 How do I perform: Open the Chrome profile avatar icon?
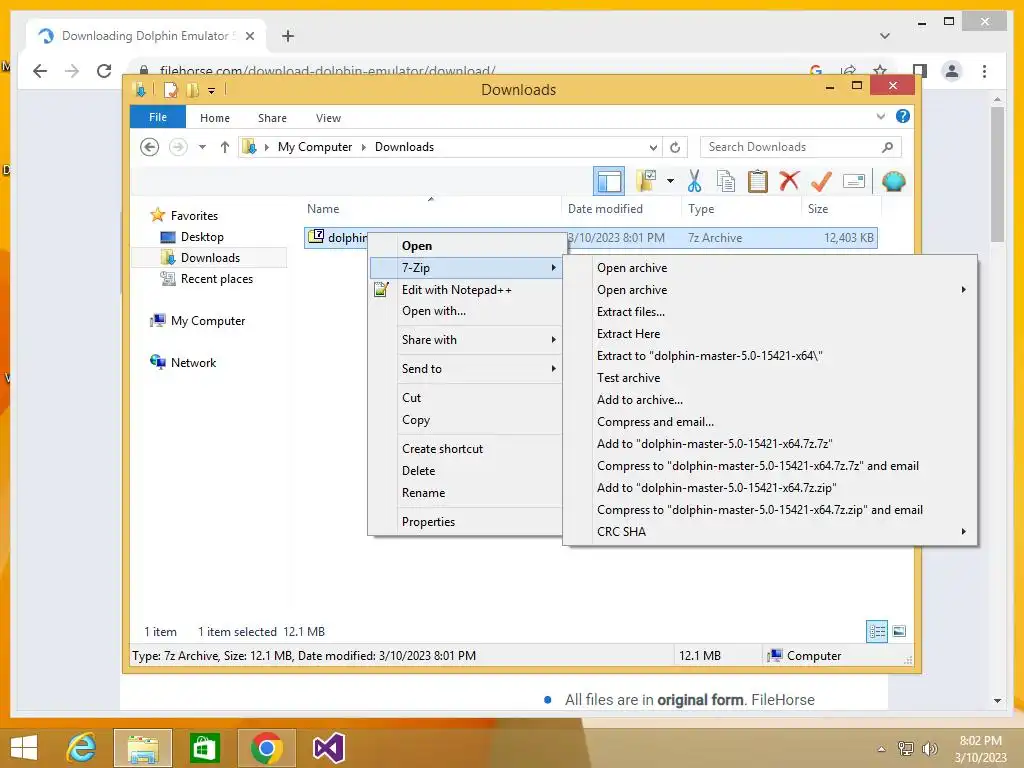pos(952,71)
